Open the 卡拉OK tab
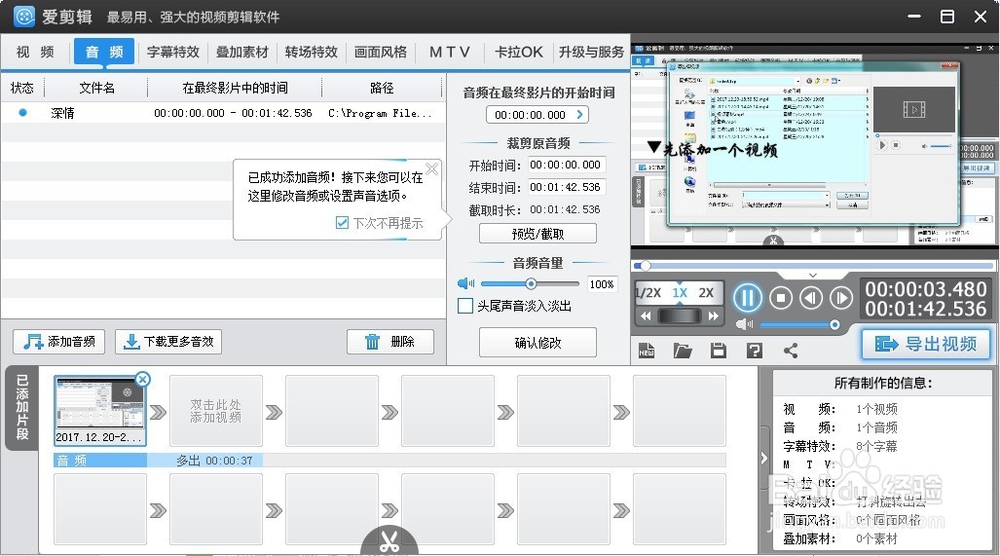The width and height of the screenshot is (1000, 556). [x=518, y=52]
